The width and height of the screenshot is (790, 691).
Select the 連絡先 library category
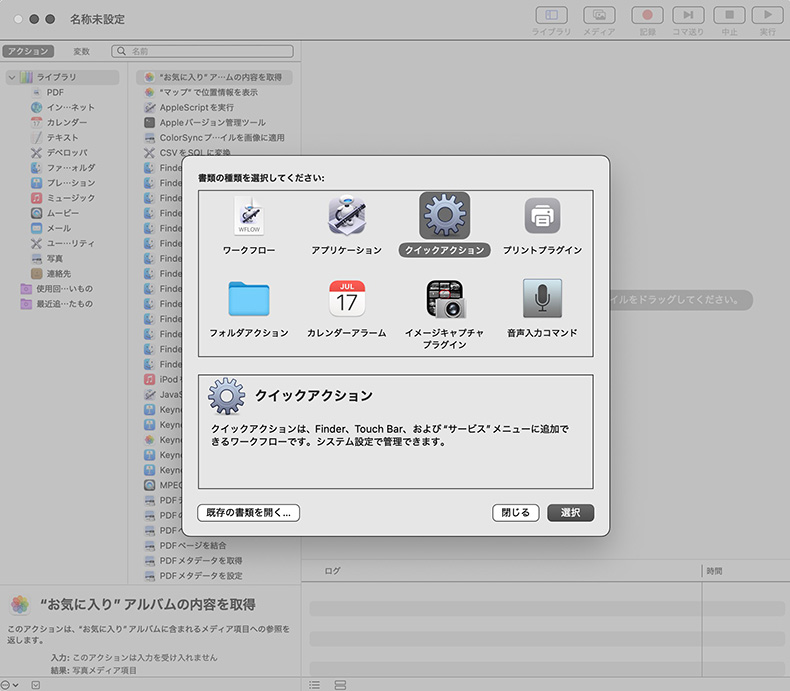coord(51,273)
